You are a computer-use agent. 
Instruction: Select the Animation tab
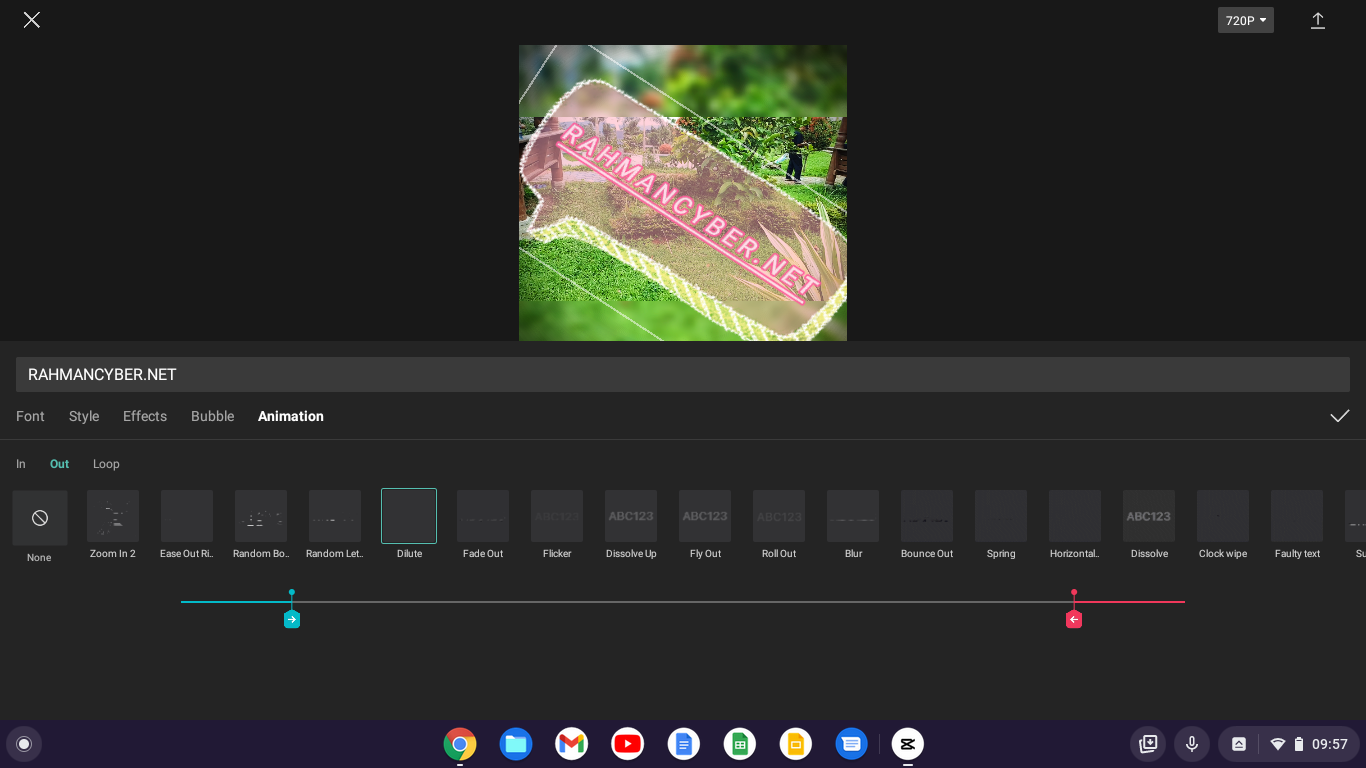coord(291,416)
